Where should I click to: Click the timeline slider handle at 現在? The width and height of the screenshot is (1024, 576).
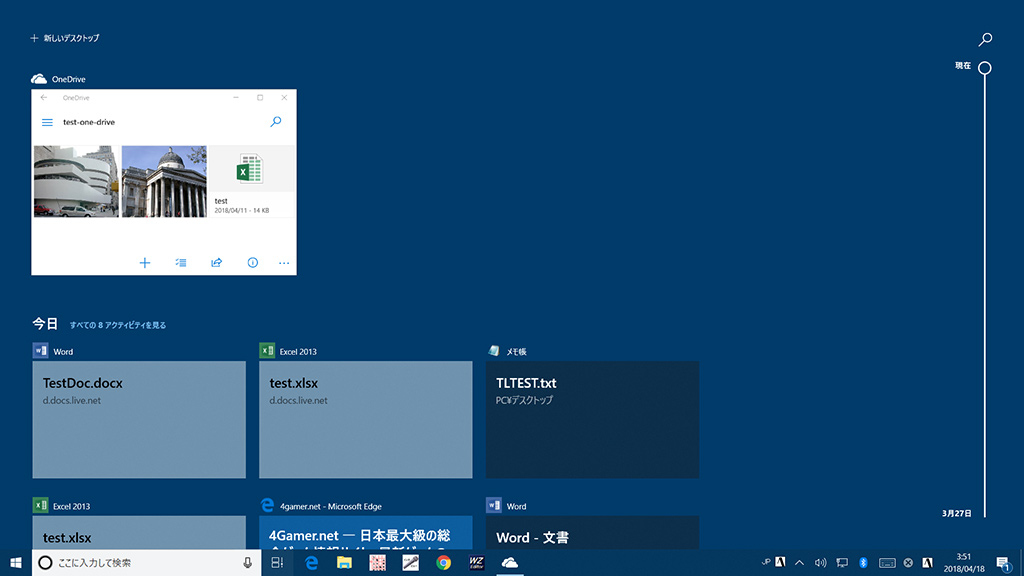tap(985, 68)
